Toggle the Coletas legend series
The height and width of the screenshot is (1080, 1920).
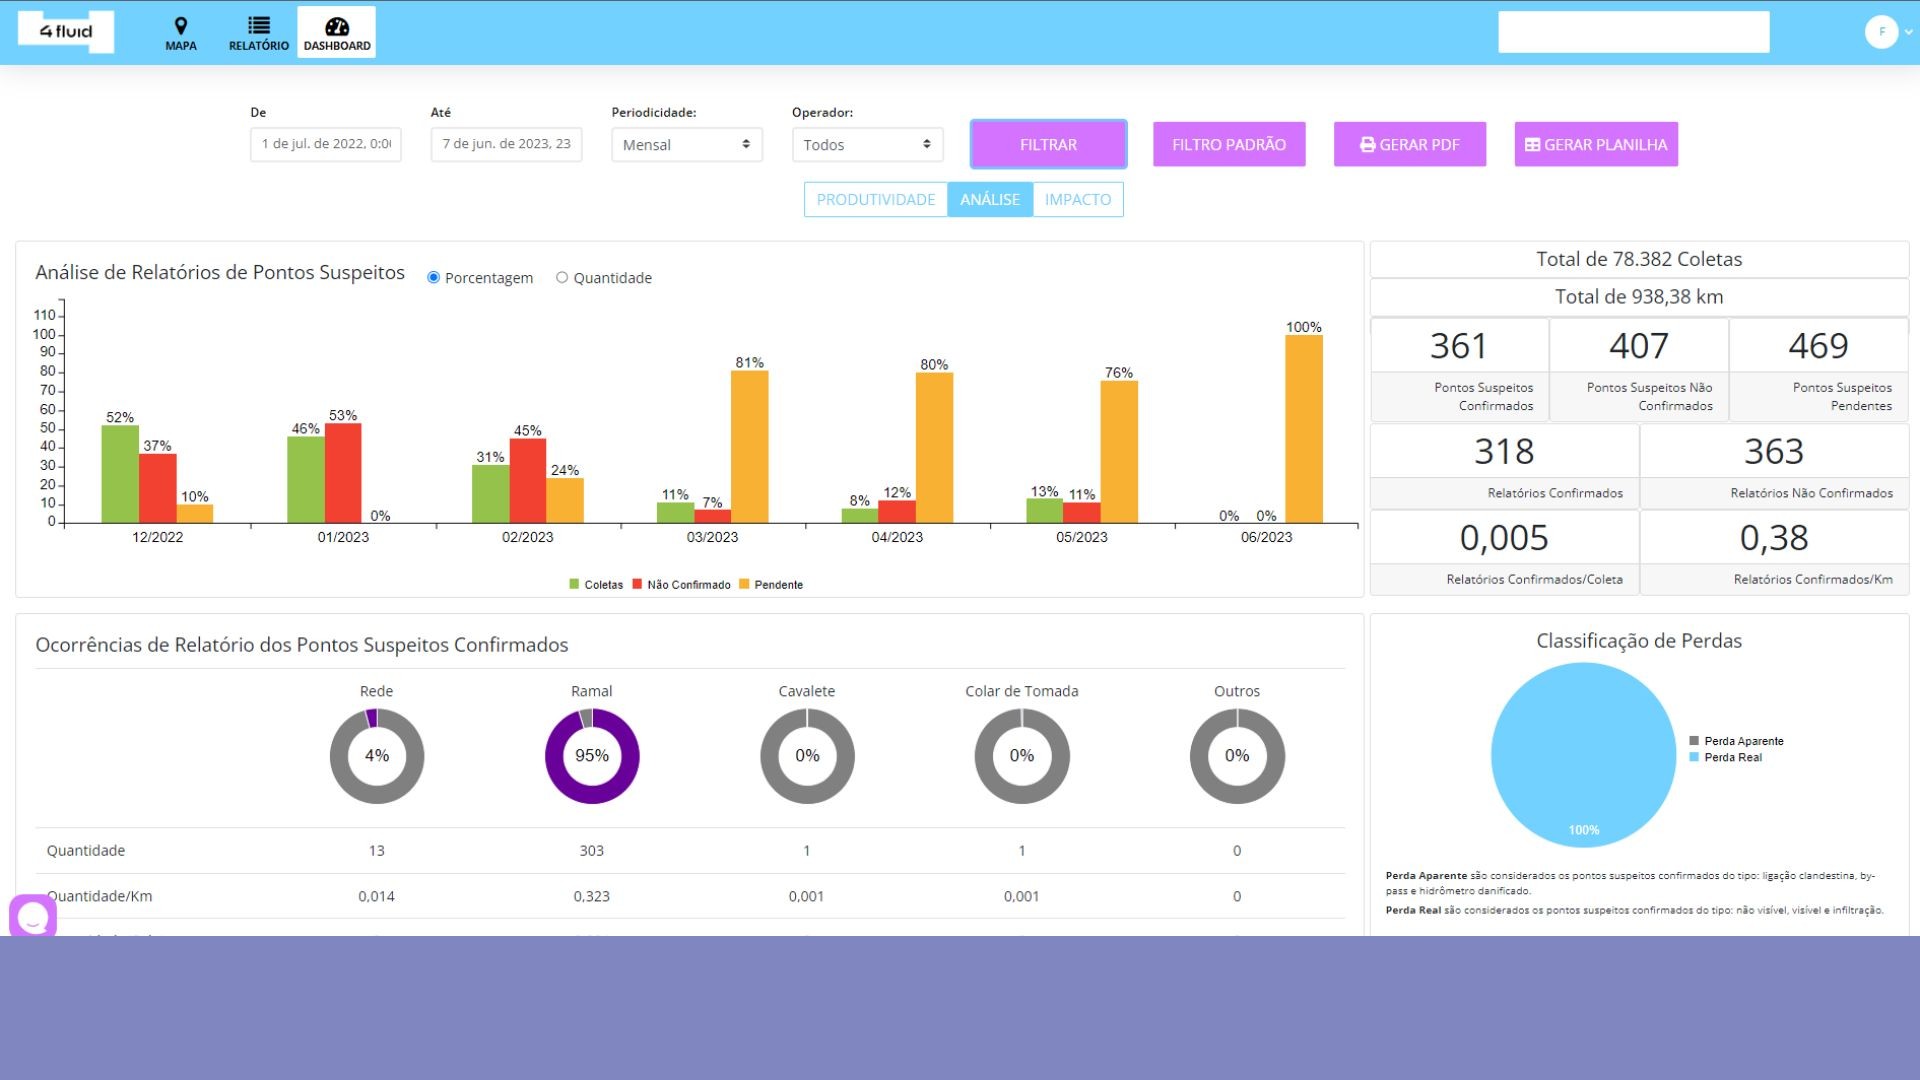(596, 585)
